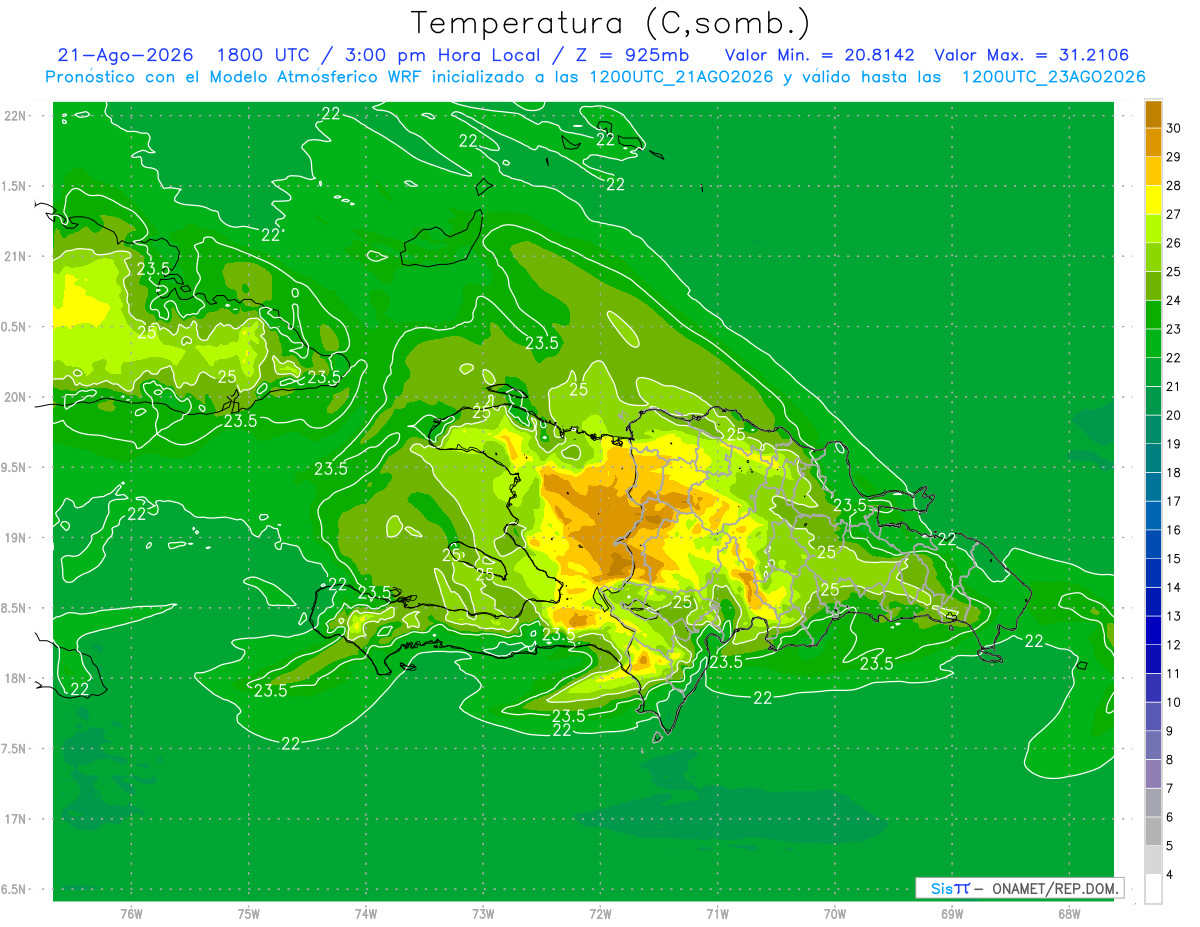Click the colorbar label '21'
The height and width of the screenshot is (927, 1200).
tap(1174, 387)
